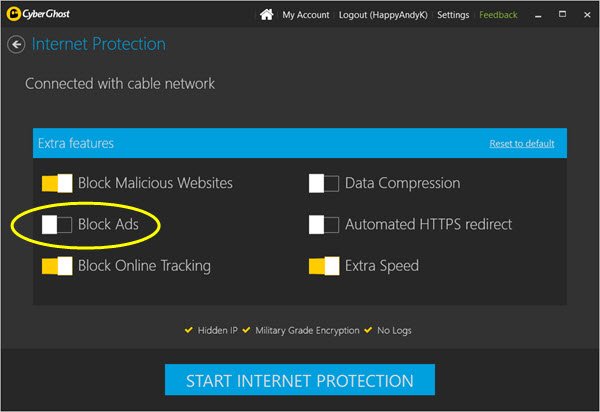Open the Feedback link
600x412 pixels.
click(x=498, y=15)
